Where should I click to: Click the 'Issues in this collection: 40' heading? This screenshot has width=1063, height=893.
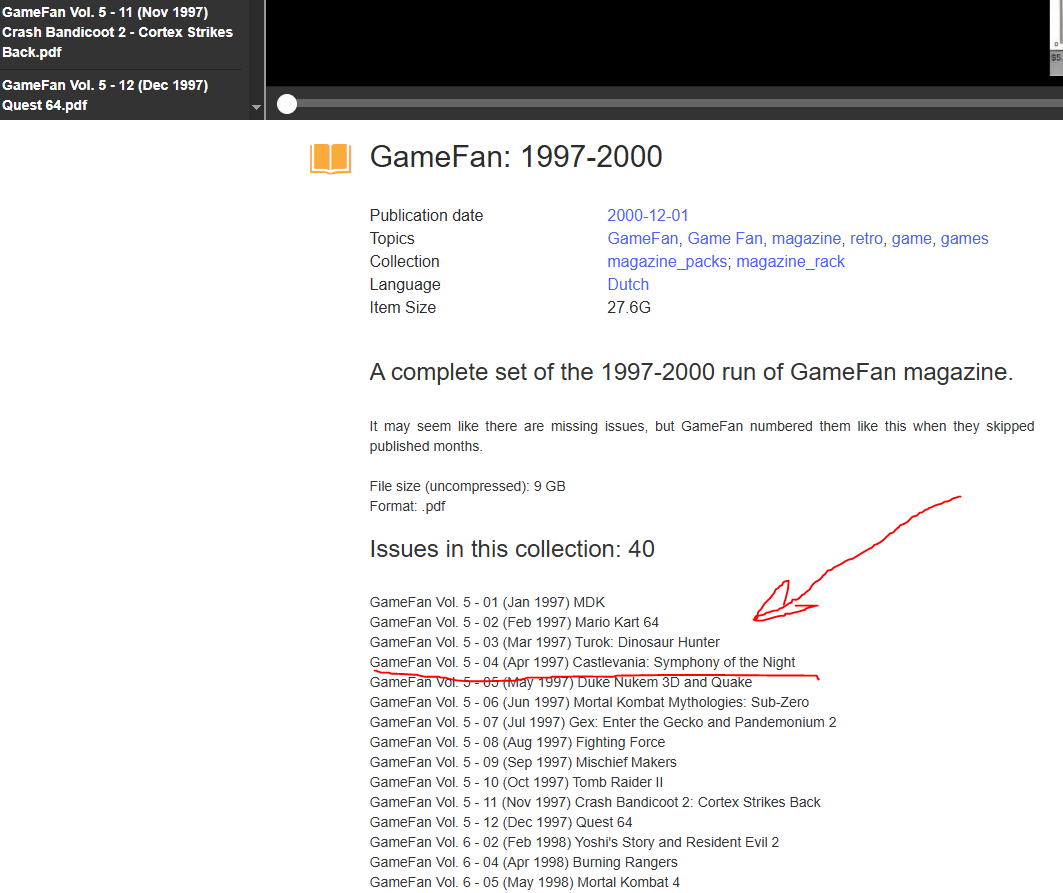pyautogui.click(x=512, y=549)
